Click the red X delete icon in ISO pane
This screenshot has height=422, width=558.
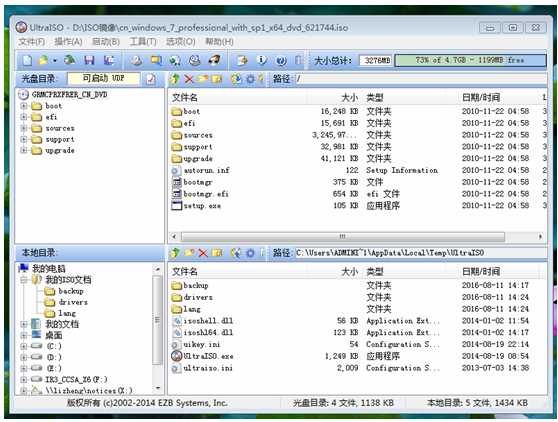click(189, 79)
